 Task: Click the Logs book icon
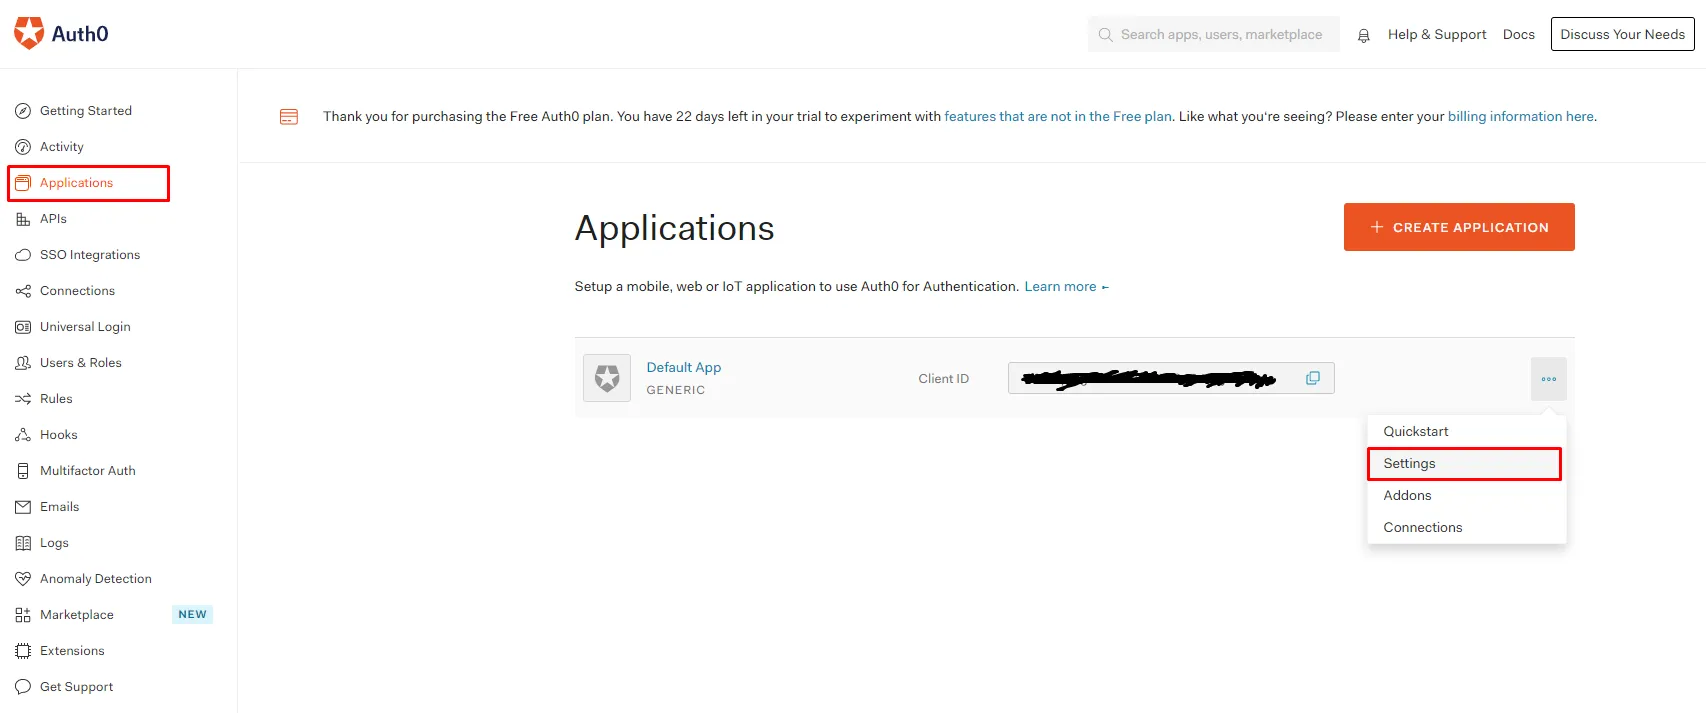23,543
